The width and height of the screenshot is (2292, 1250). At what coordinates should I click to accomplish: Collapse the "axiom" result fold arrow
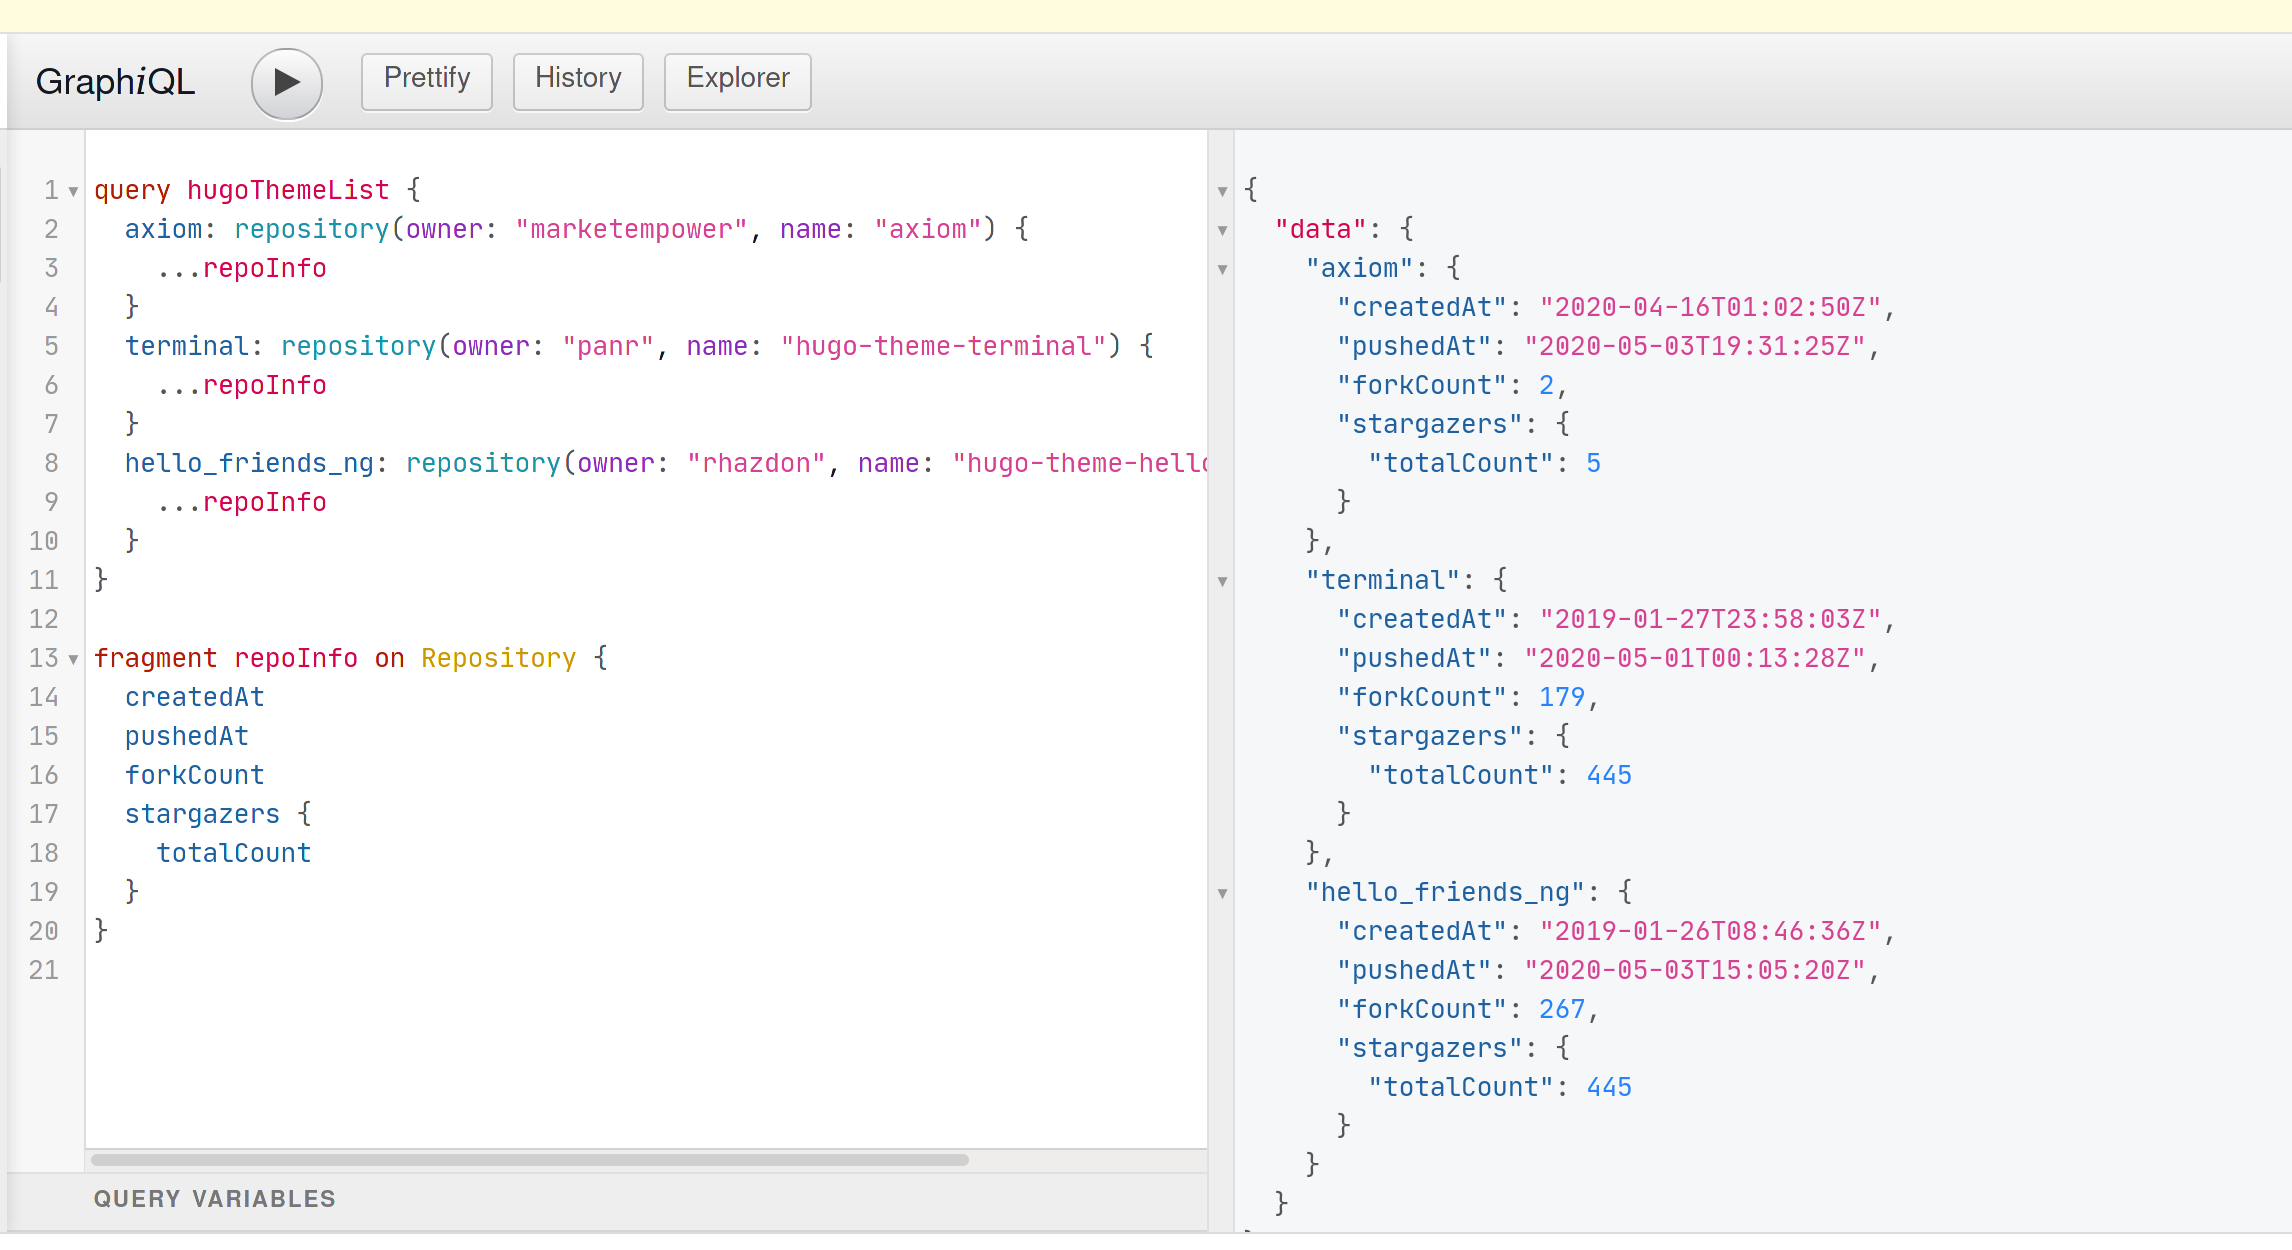(1222, 269)
